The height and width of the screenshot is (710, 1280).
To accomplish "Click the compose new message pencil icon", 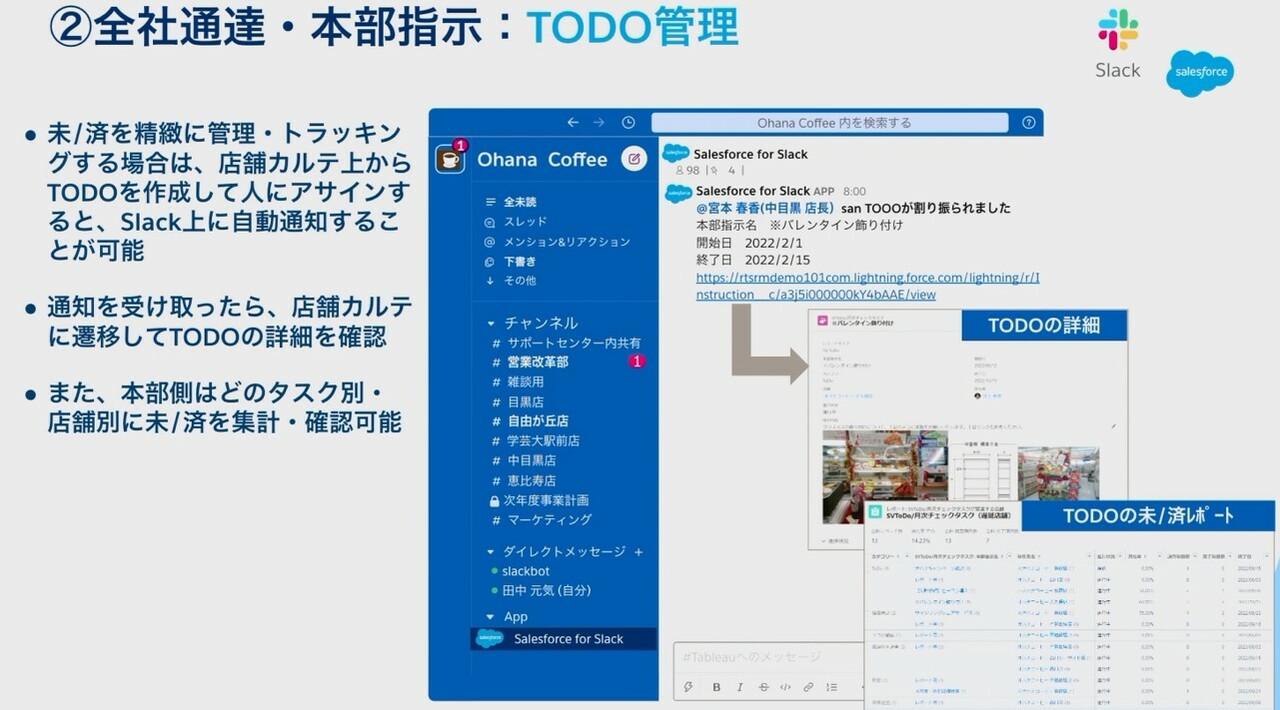I will tap(634, 159).
